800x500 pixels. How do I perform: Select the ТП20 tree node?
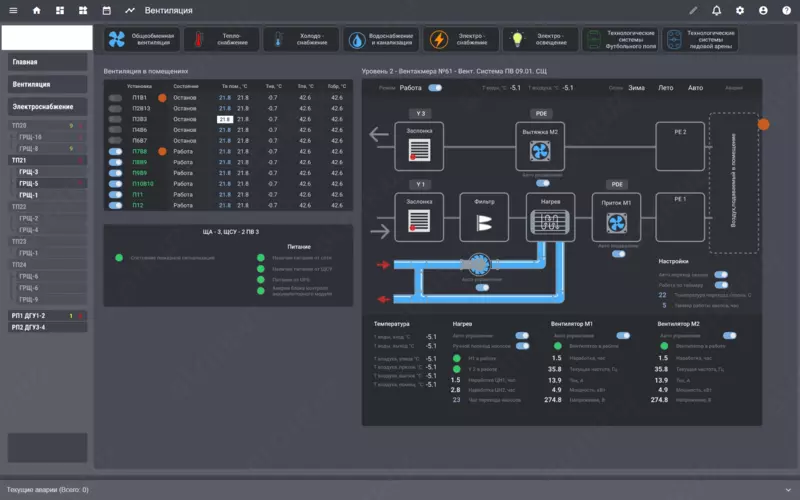click(x=47, y=126)
